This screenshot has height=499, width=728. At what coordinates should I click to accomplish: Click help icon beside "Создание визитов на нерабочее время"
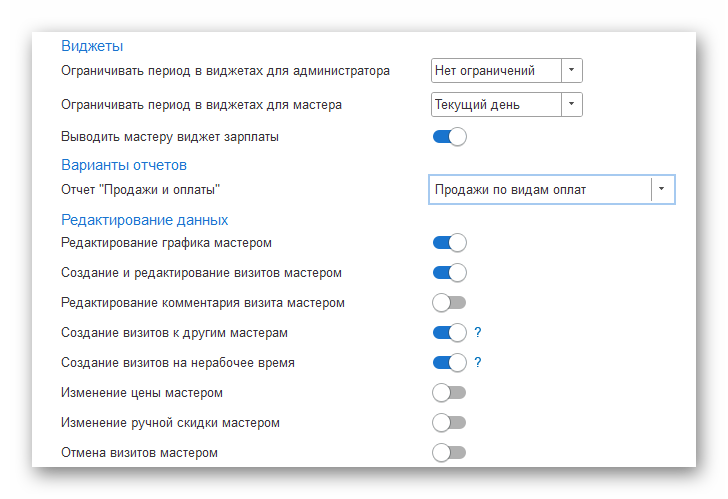coord(478,363)
